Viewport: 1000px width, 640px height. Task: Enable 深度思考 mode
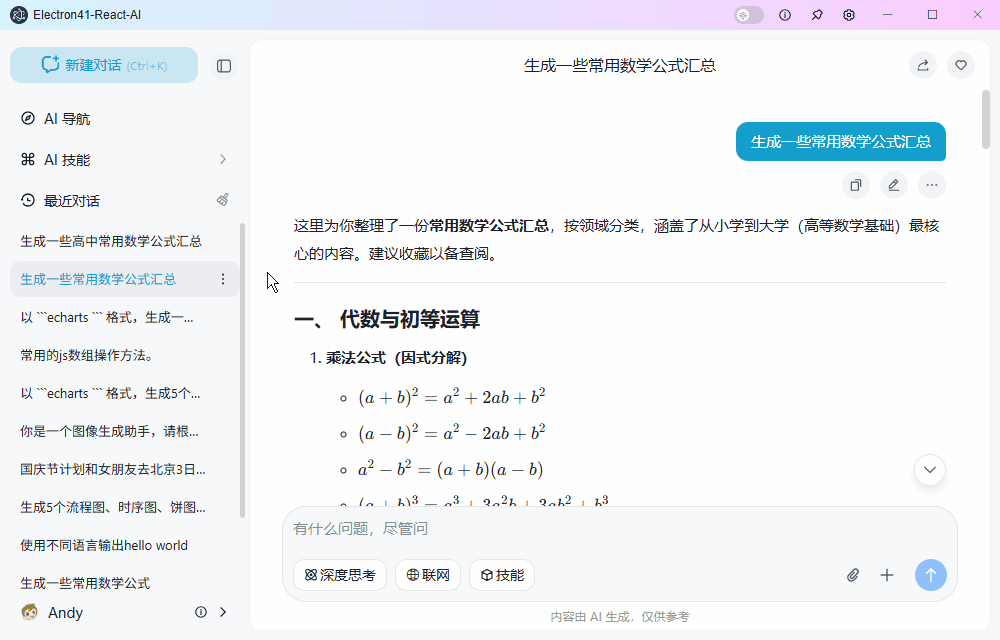pyautogui.click(x=340, y=575)
